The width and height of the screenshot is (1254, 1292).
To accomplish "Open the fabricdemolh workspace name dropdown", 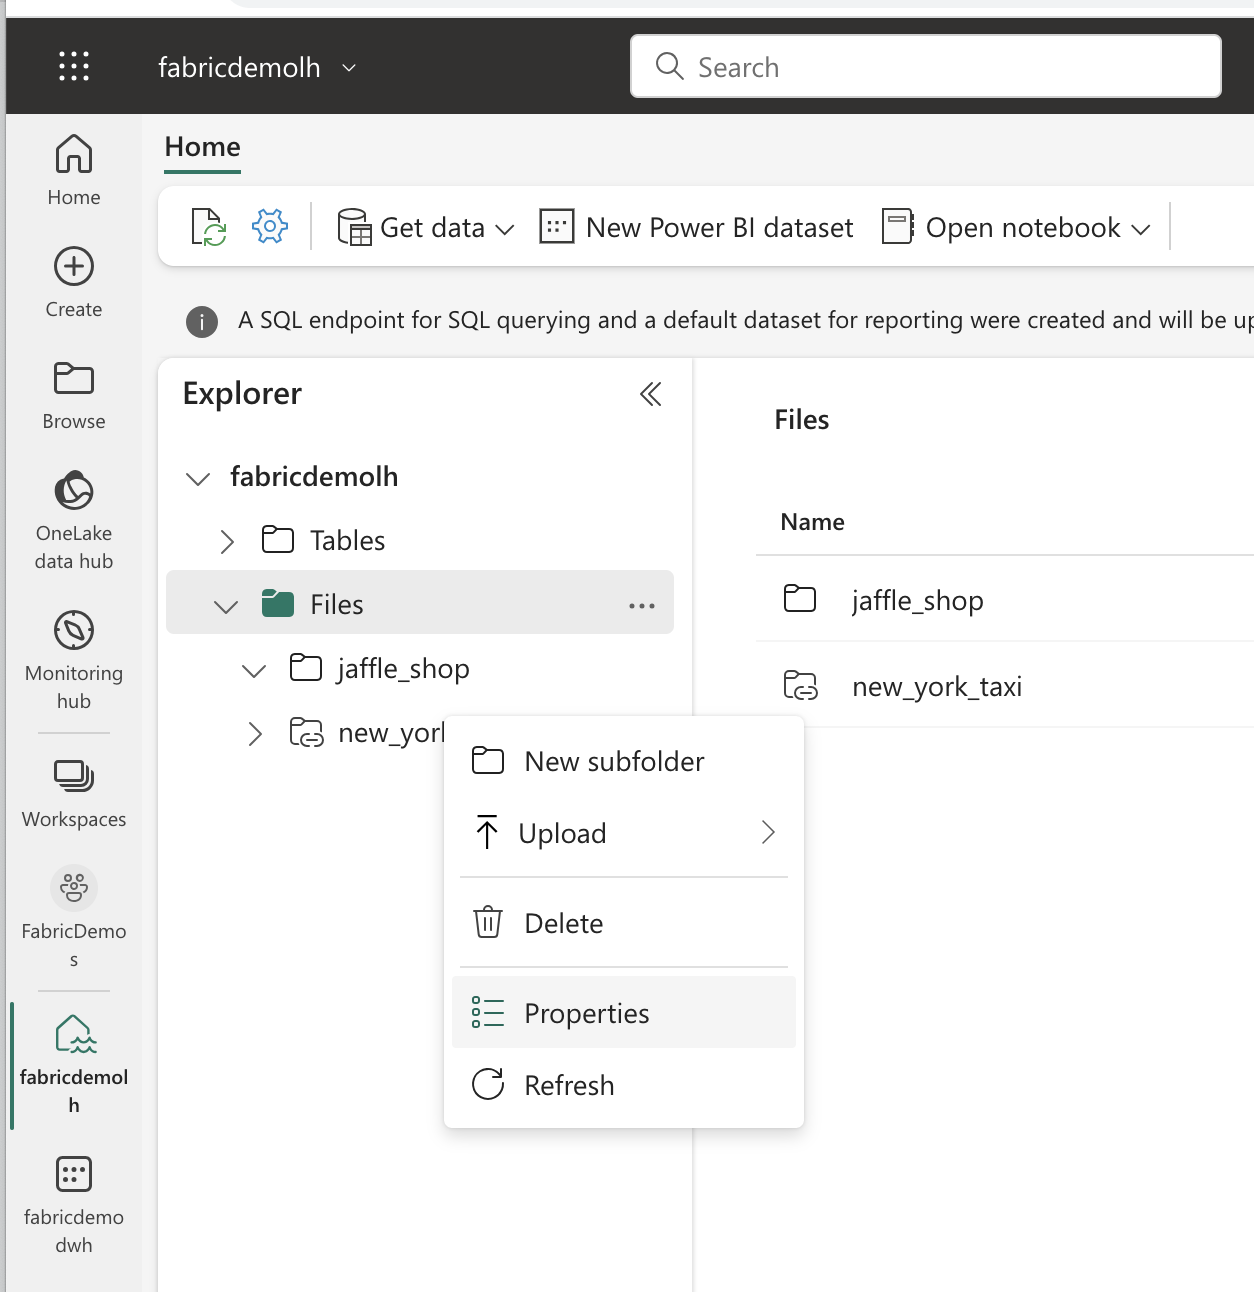I will point(348,67).
